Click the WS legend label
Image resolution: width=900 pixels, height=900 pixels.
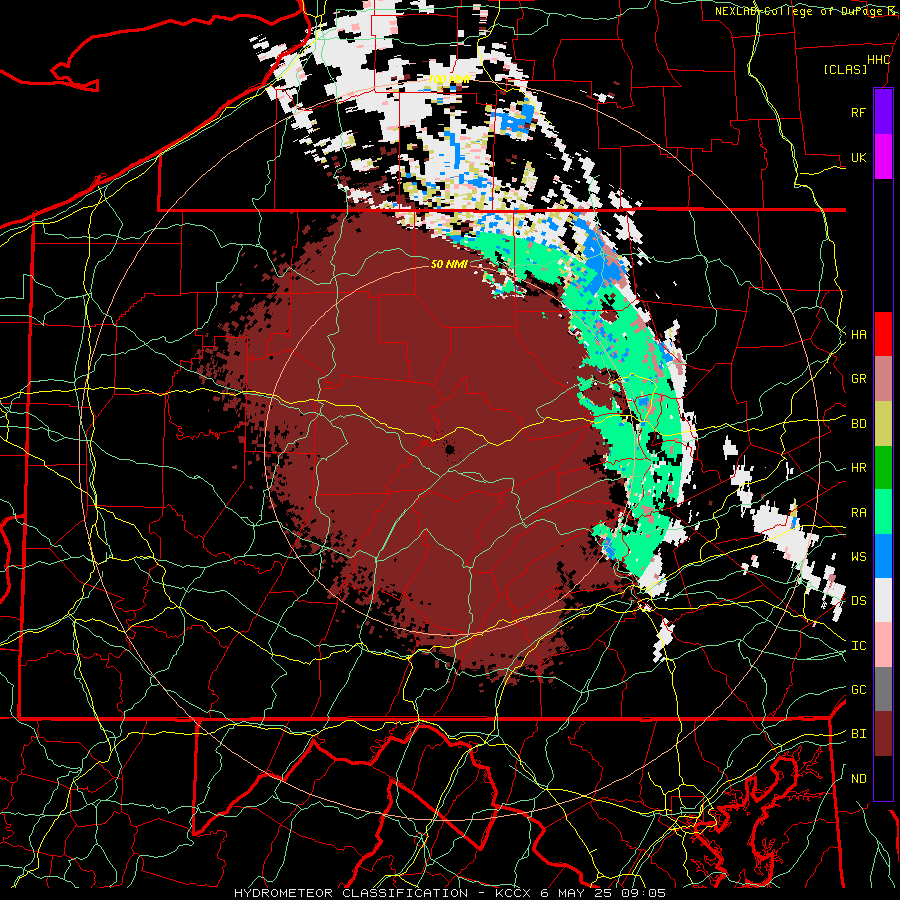pos(858,556)
